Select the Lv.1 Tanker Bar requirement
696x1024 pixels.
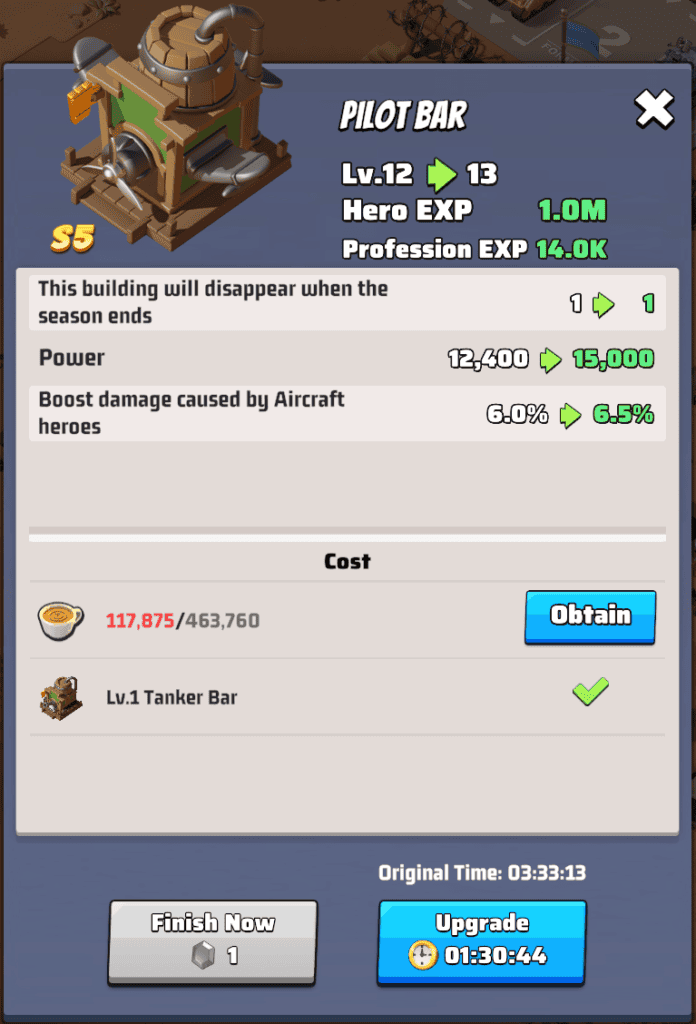[x=347, y=697]
